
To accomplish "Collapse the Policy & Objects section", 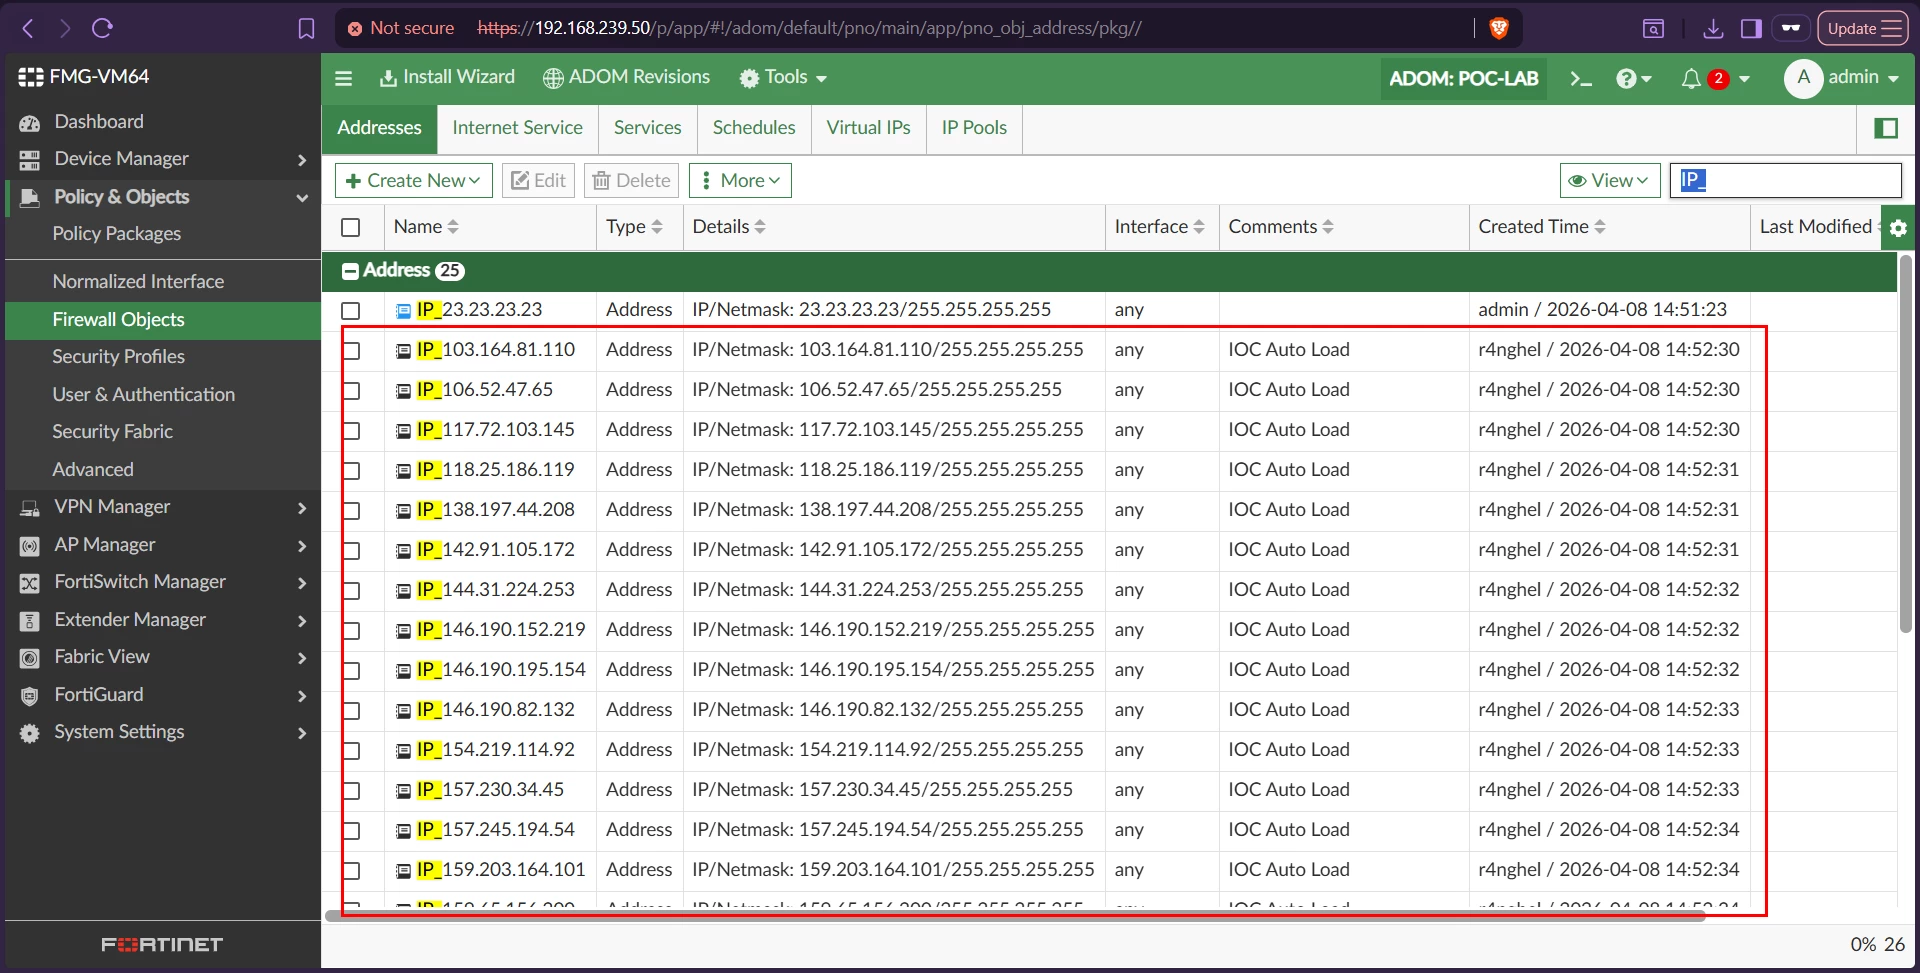I will 302,198.
